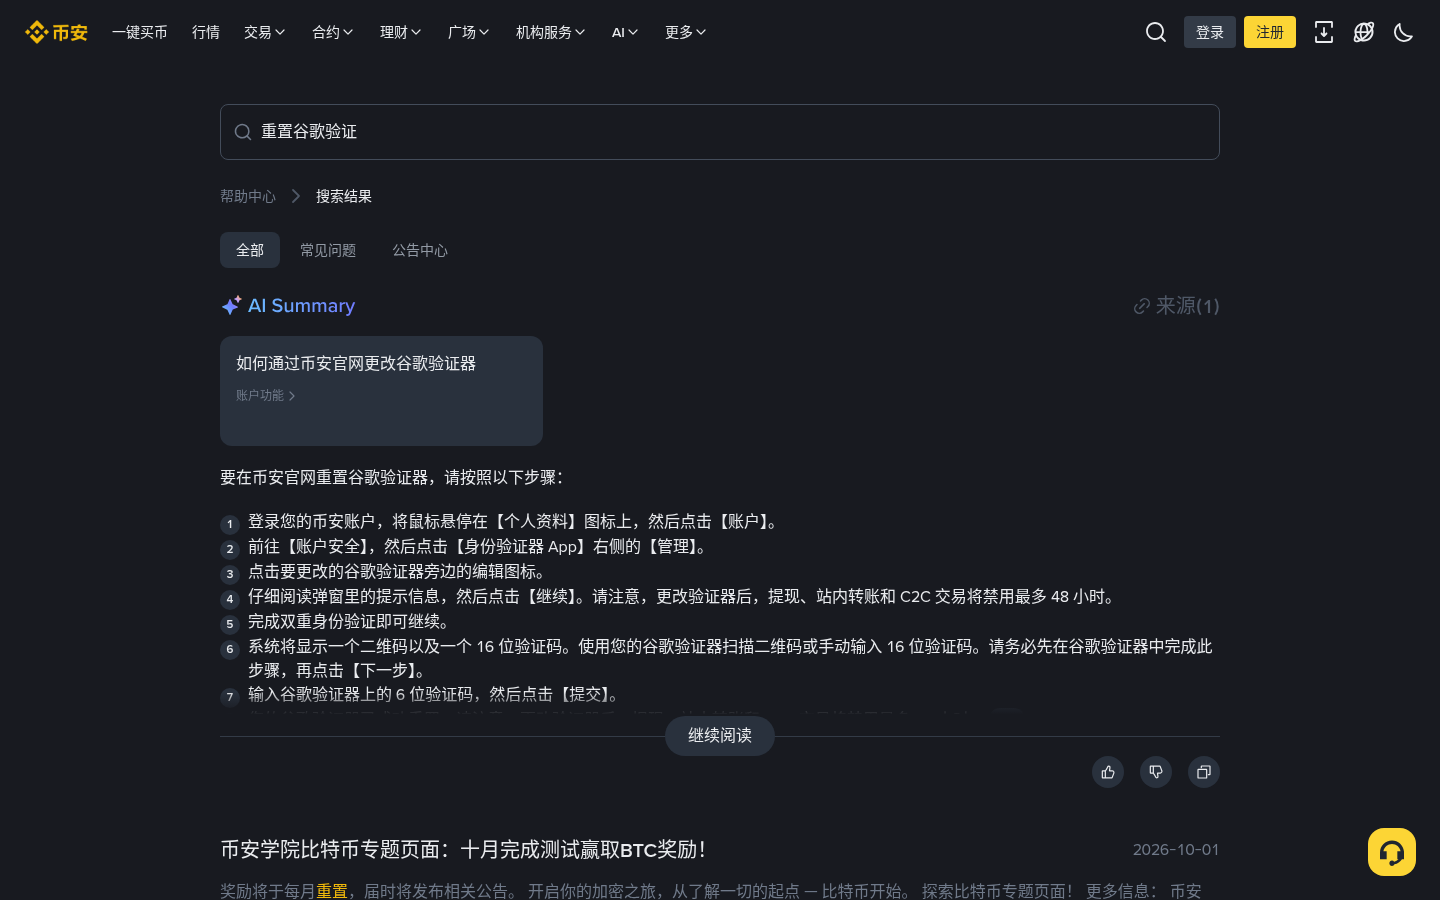
Task: Click the search field magnifier icon
Action: pos(243,132)
